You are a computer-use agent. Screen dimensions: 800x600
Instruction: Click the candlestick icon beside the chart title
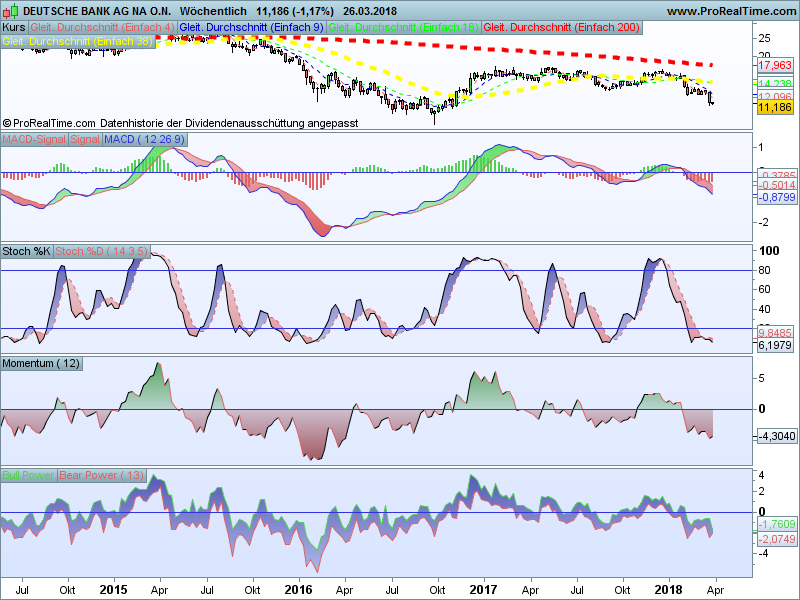10,11
